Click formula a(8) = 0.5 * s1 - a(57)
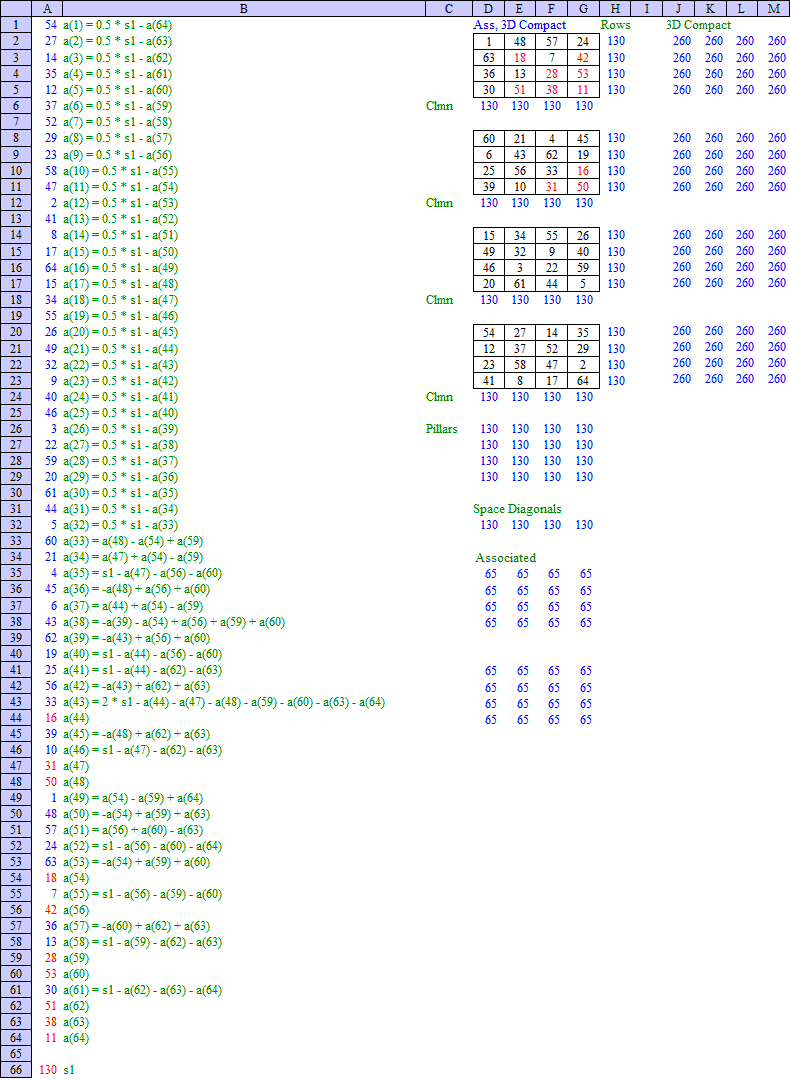This screenshot has height=1080, width=790. point(120,138)
